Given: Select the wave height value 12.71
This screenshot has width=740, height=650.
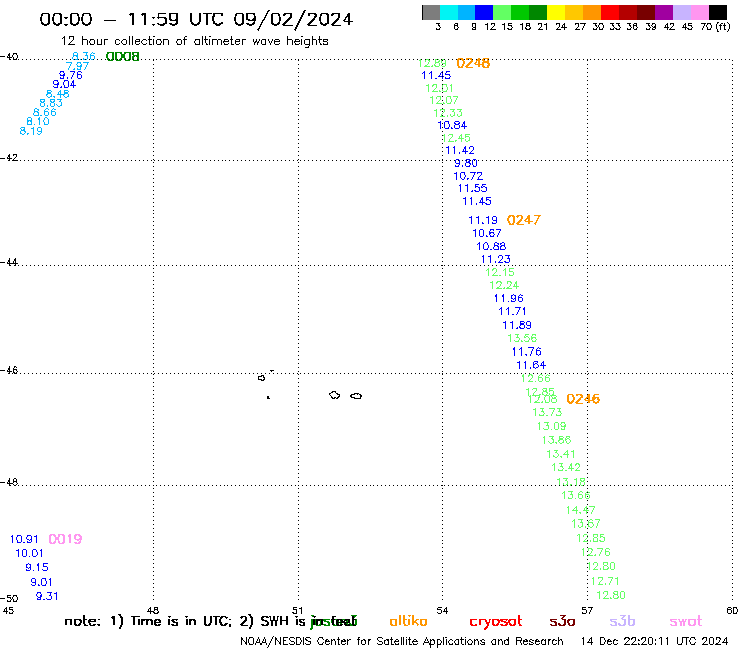Looking at the screenshot, I should point(605,581).
